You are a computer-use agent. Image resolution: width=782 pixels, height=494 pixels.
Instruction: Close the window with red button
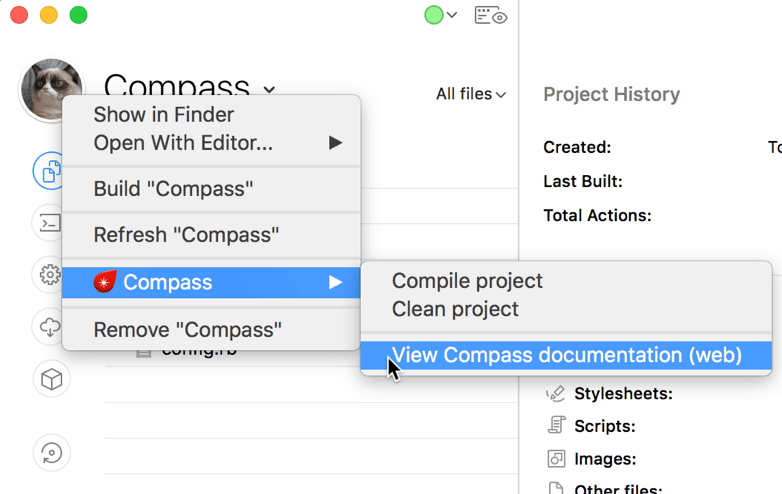[x=19, y=15]
